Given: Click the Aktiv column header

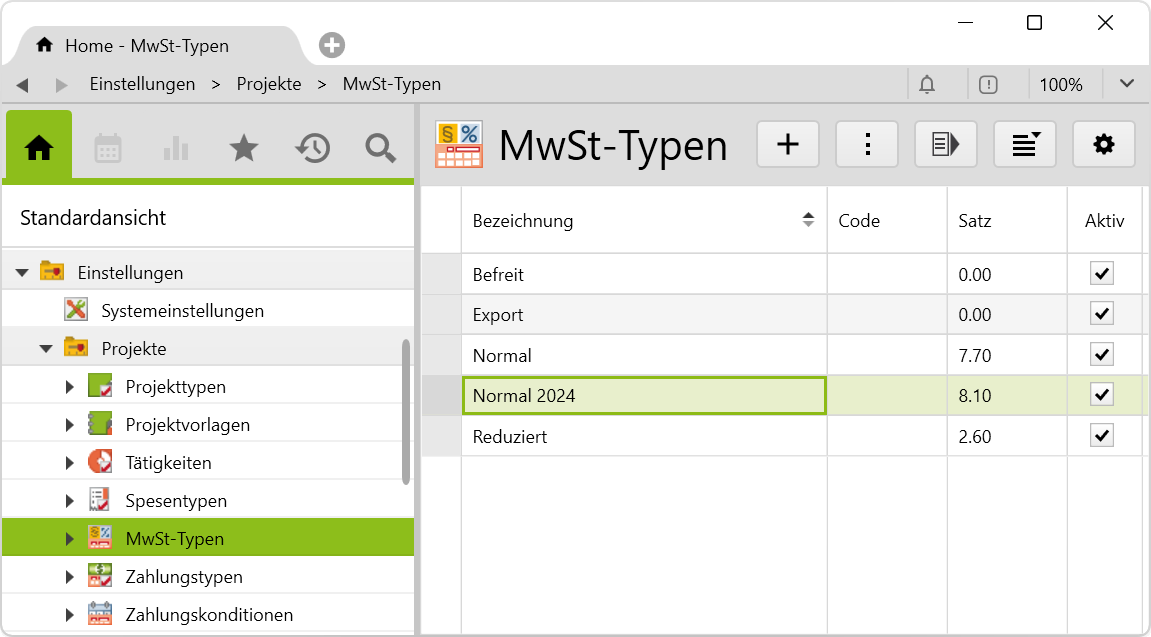Looking at the screenshot, I should [x=1105, y=220].
